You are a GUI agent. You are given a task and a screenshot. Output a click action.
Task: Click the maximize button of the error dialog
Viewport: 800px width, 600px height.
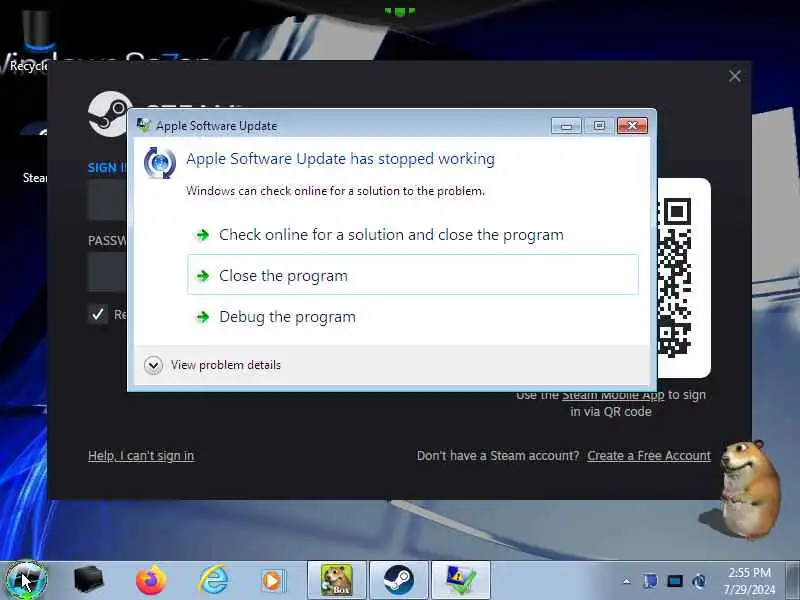(599, 126)
